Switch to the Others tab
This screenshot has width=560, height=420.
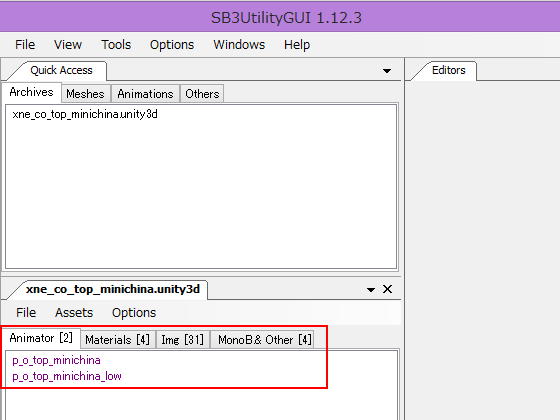click(x=202, y=94)
